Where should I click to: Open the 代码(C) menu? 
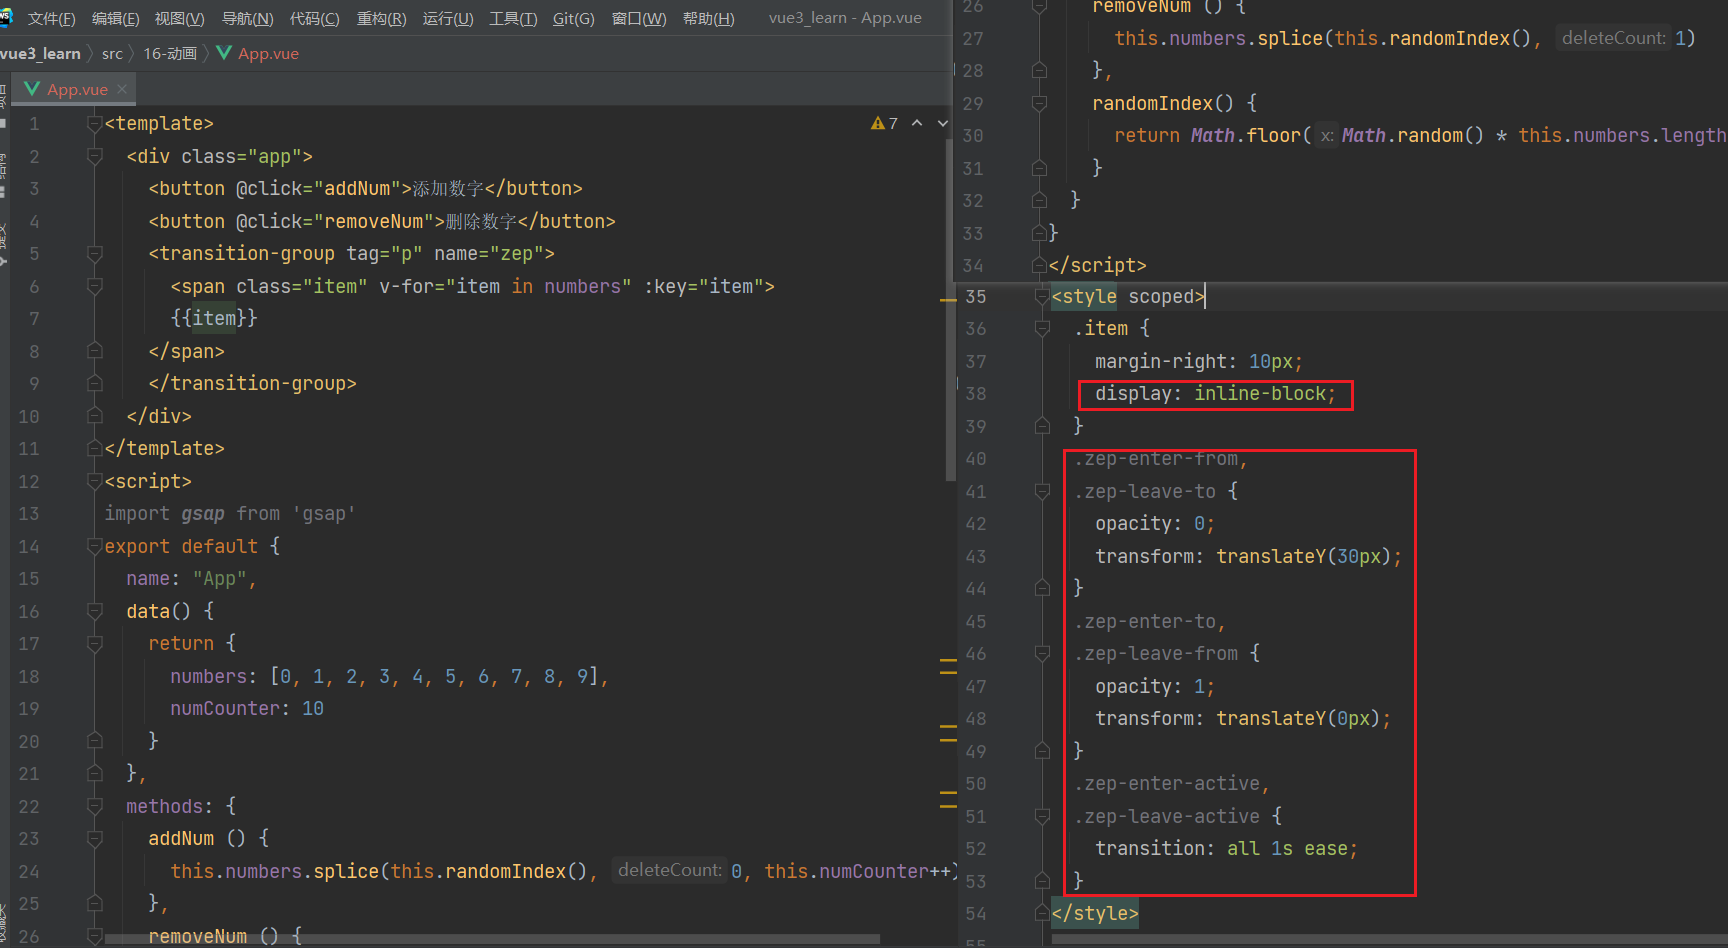[x=314, y=18]
